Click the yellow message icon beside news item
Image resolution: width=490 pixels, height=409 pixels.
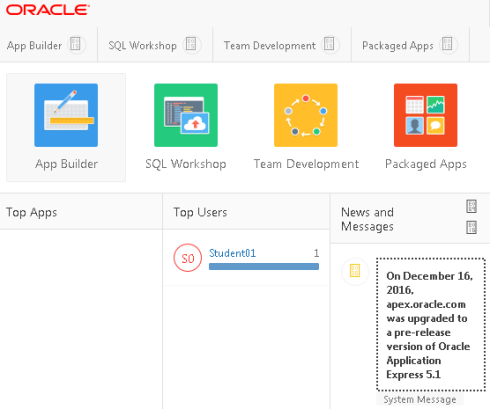click(x=355, y=271)
